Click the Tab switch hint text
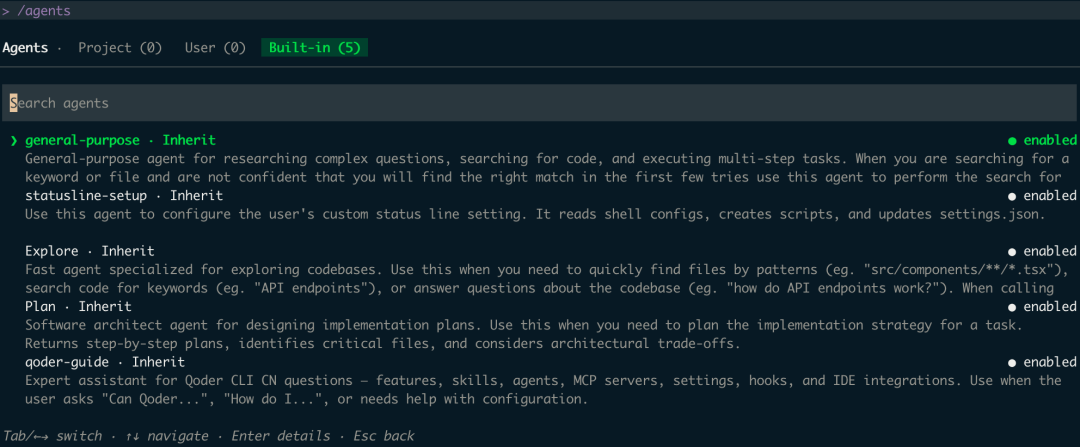The width and height of the screenshot is (1080, 447). [52, 436]
